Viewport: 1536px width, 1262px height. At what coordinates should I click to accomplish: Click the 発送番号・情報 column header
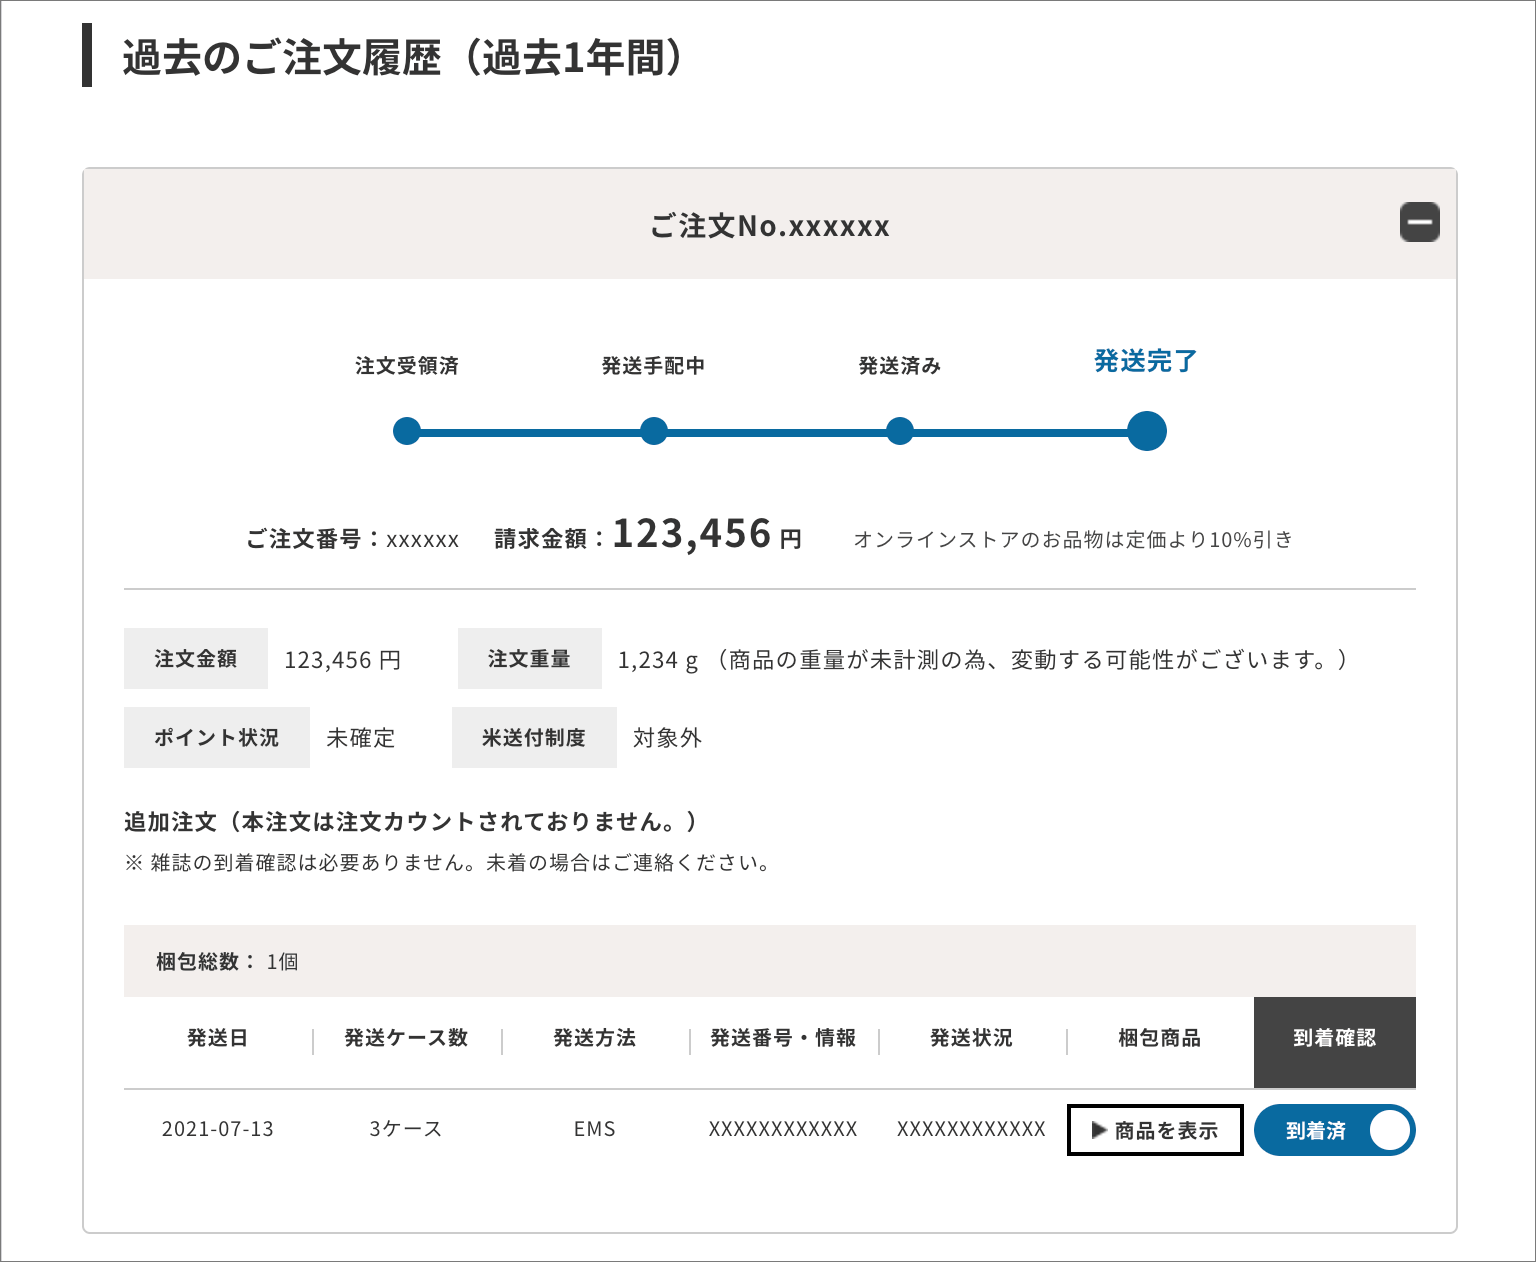pyautogui.click(x=783, y=1038)
